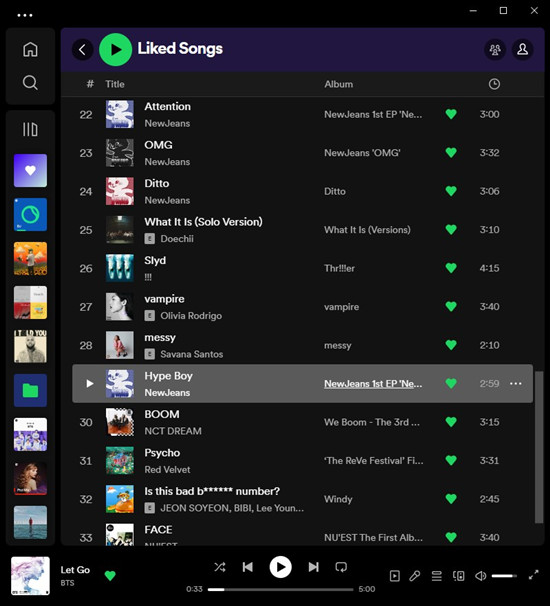Open the Attention album cover thumbnail
Viewport: 550px width, 606px height.
(x=120, y=114)
